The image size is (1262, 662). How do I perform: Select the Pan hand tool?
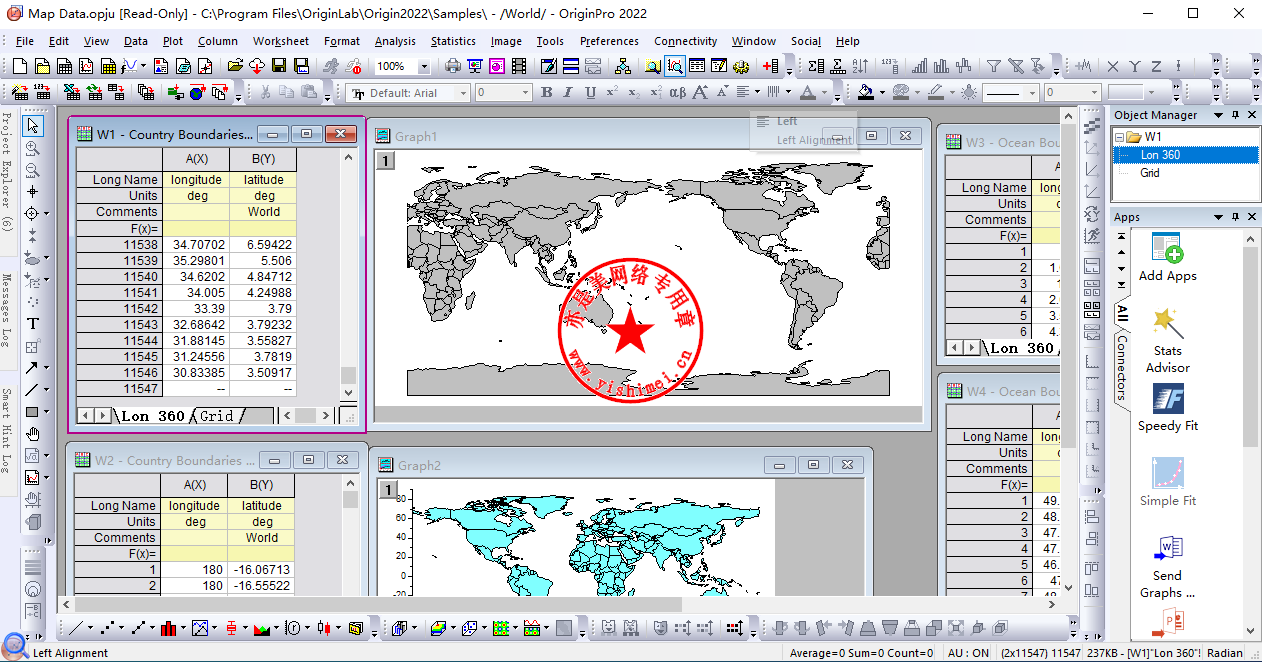[x=33, y=433]
